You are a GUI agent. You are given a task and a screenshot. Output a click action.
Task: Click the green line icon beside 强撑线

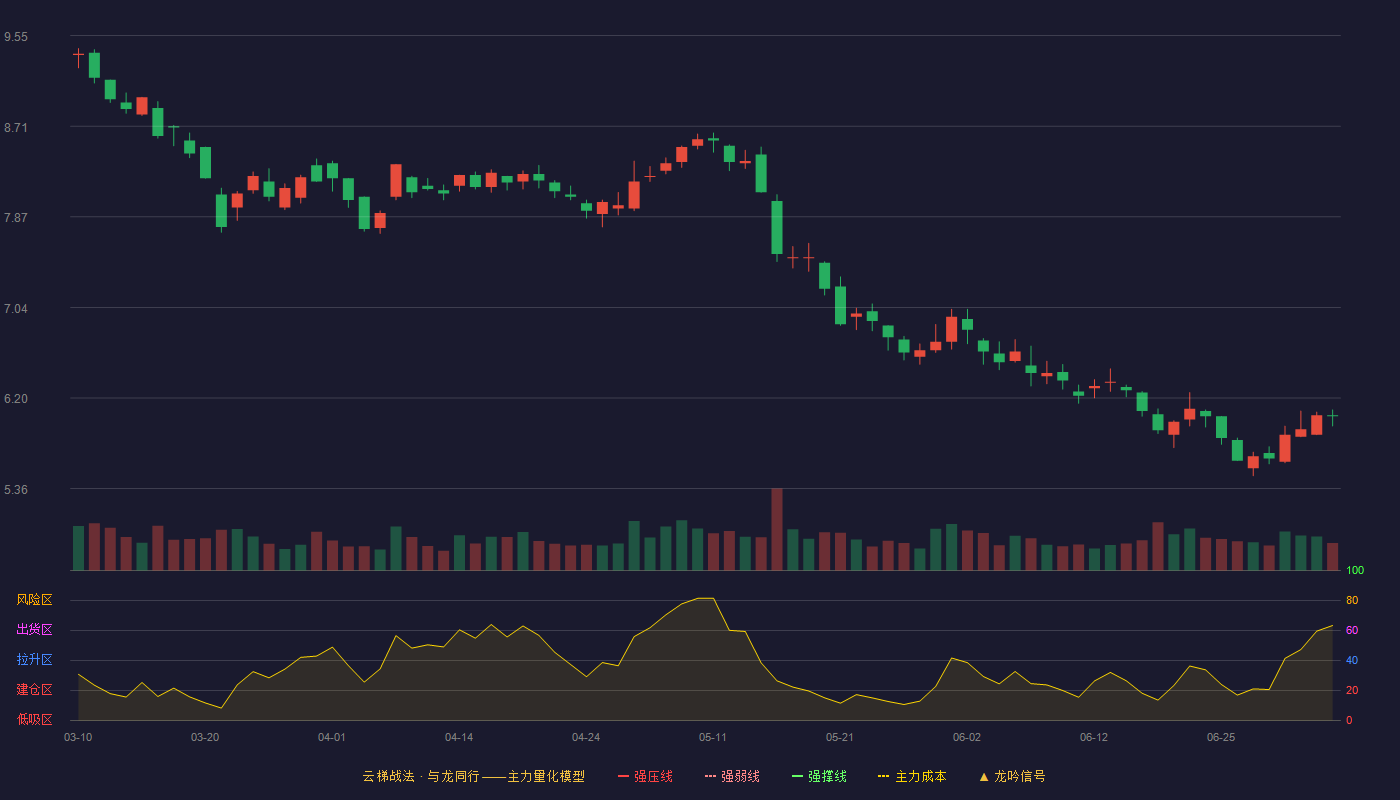pos(797,776)
